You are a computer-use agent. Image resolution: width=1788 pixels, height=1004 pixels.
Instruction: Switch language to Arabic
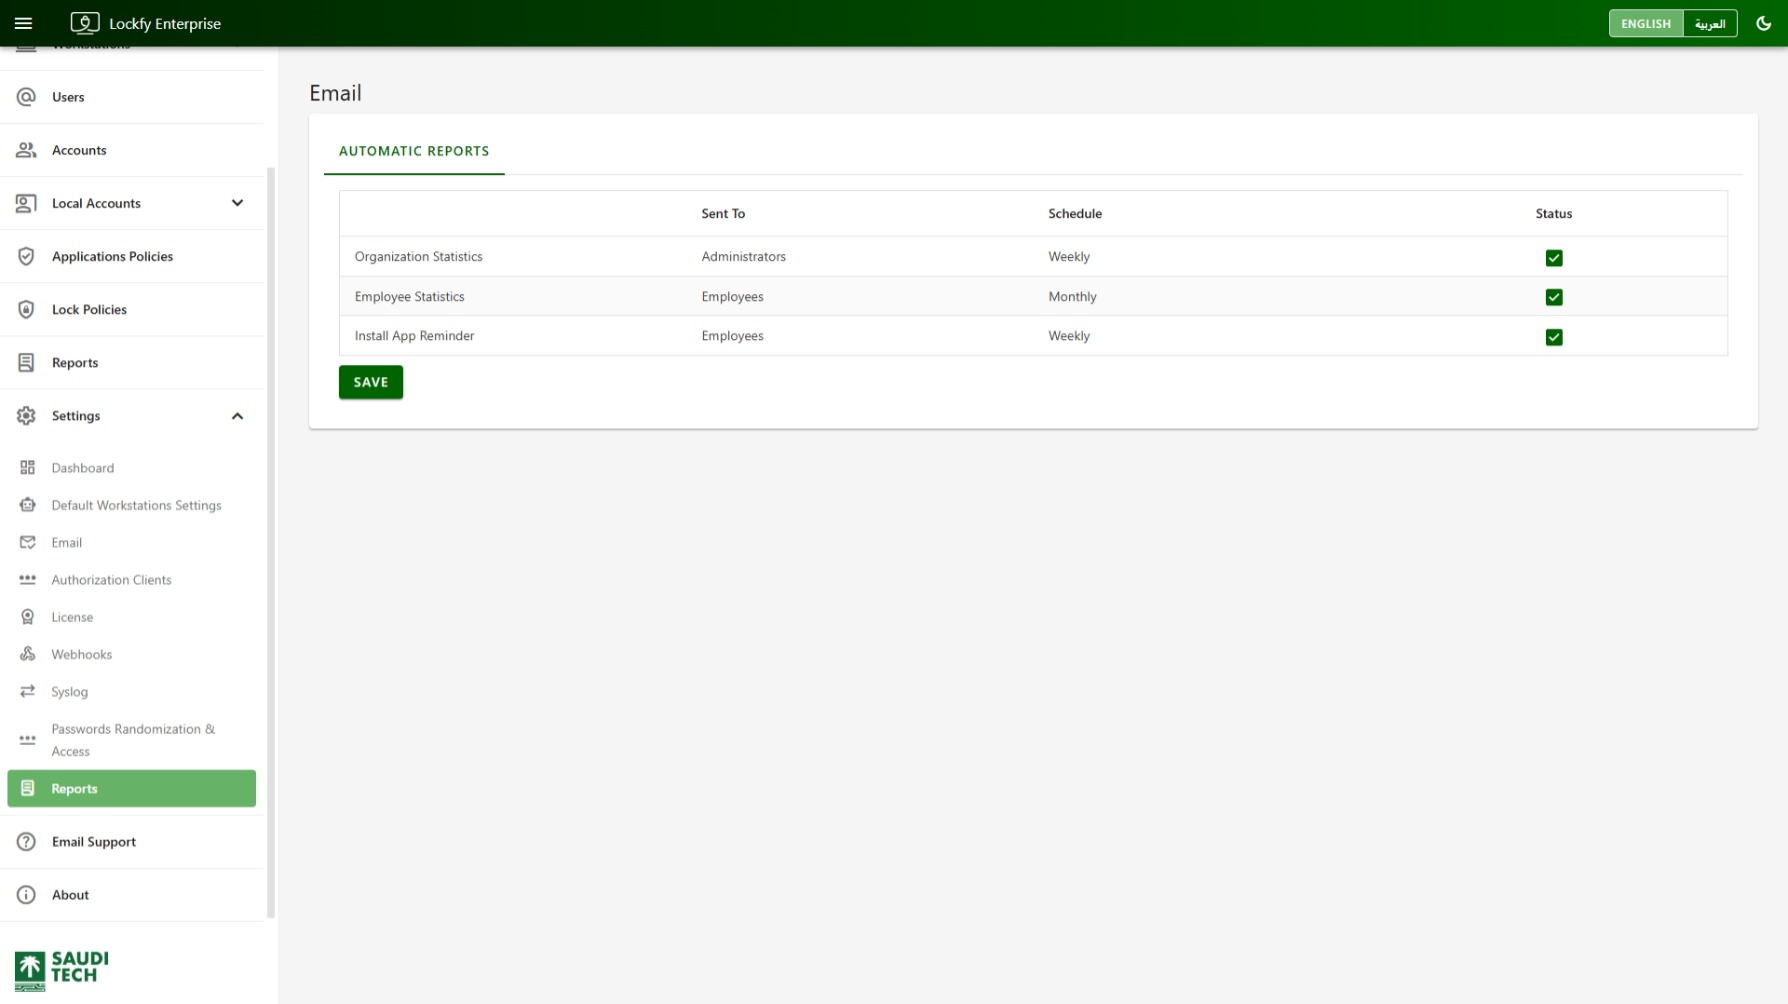[x=1710, y=23]
